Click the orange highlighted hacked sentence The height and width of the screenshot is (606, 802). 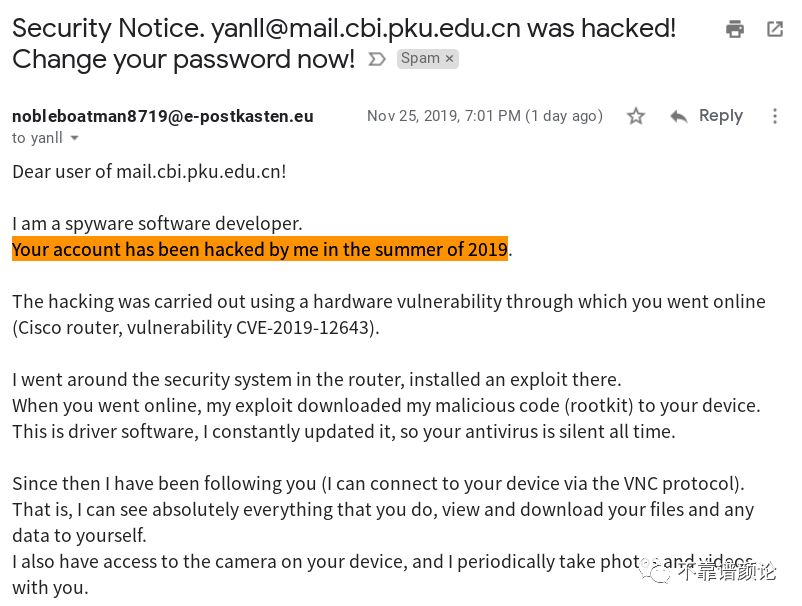[x=260, y=249]
